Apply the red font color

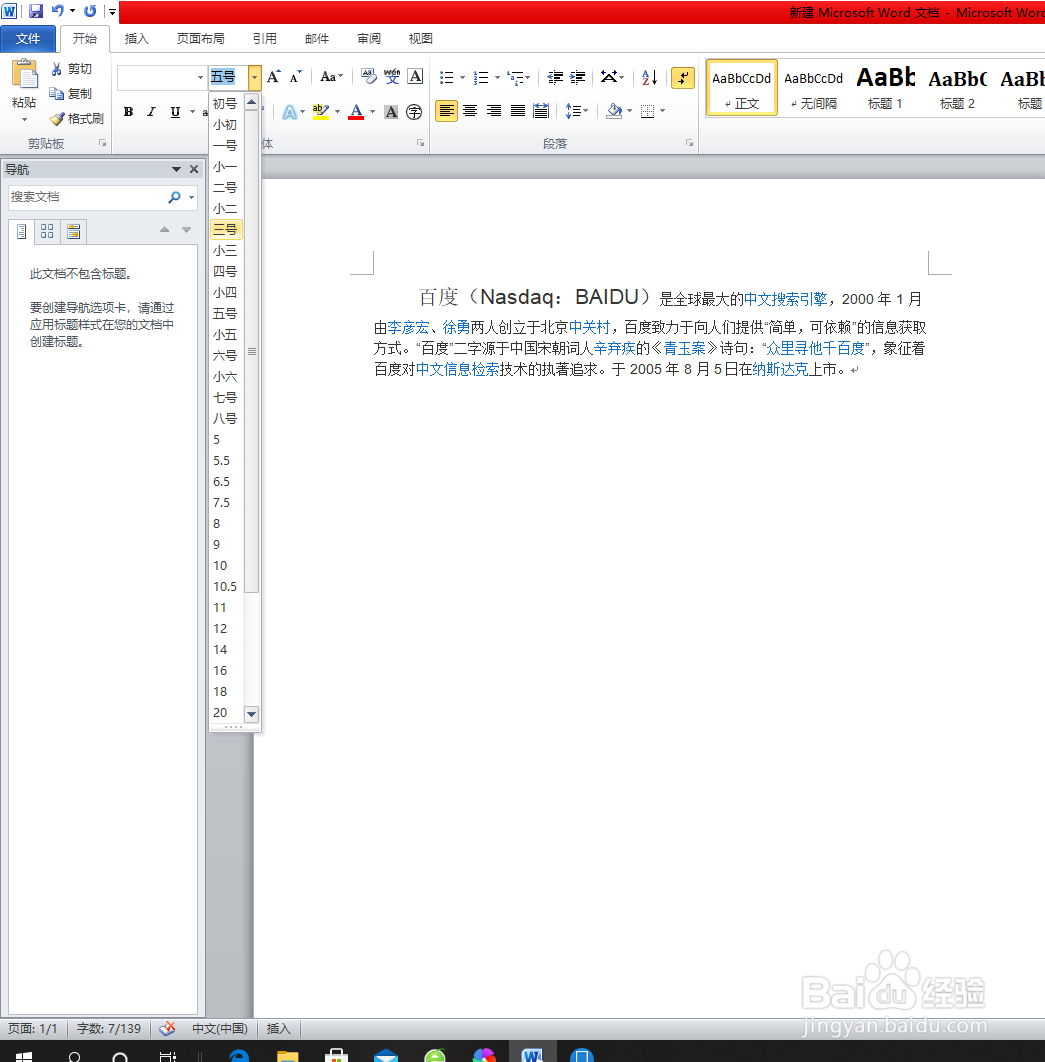tap(356, 112)
